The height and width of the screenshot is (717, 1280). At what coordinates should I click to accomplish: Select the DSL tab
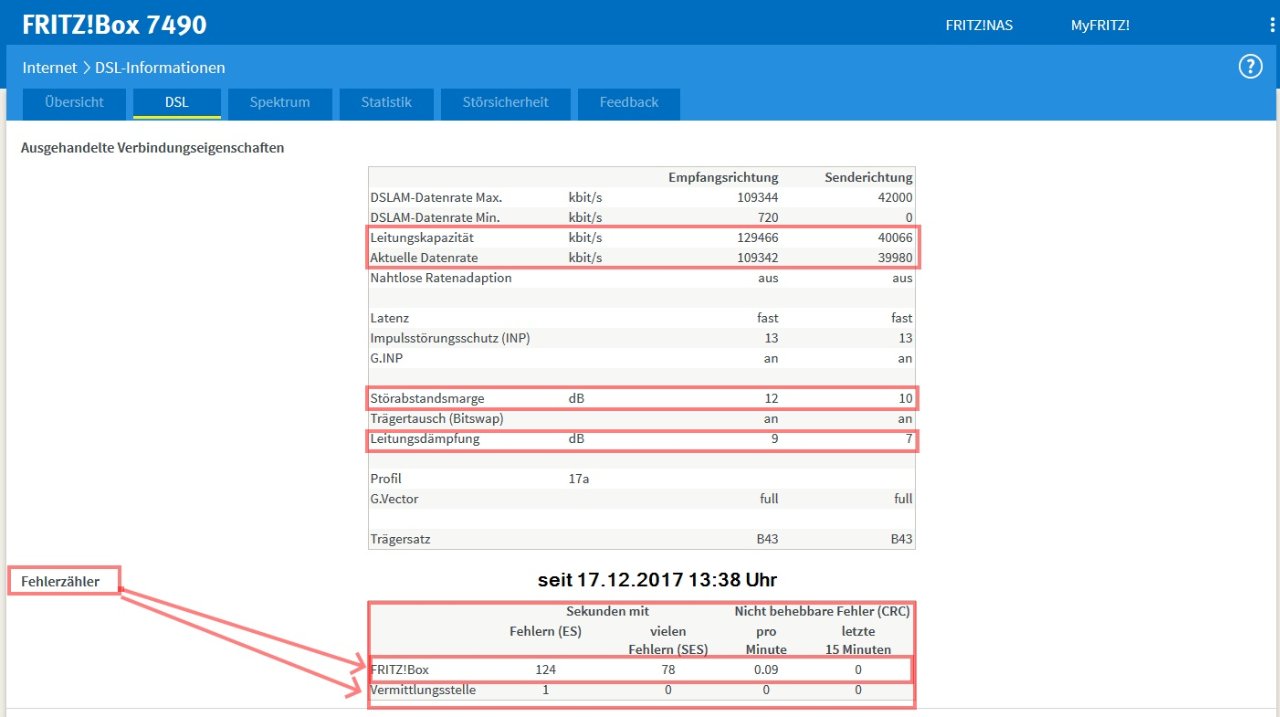(x=177, y=102)
